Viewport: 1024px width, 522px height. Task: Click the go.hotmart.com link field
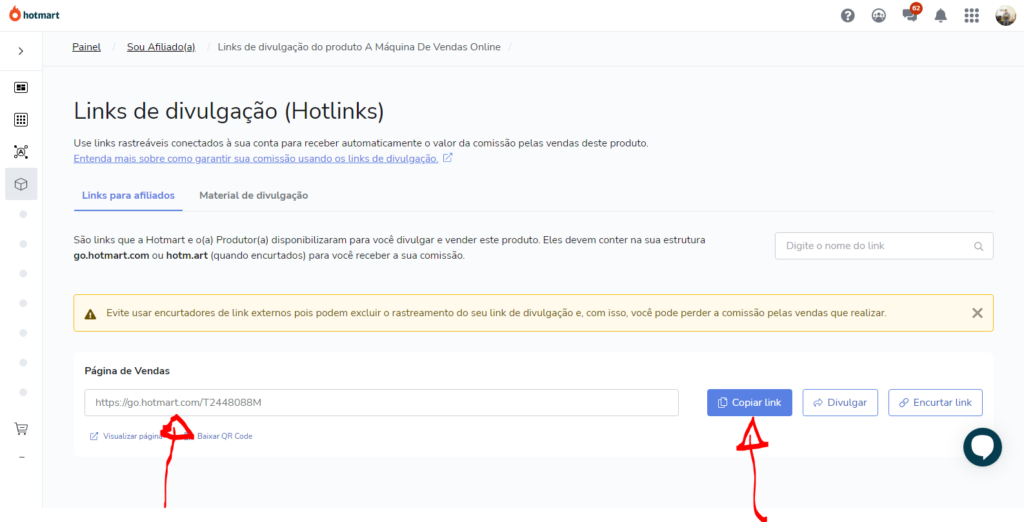click(381, 402)
